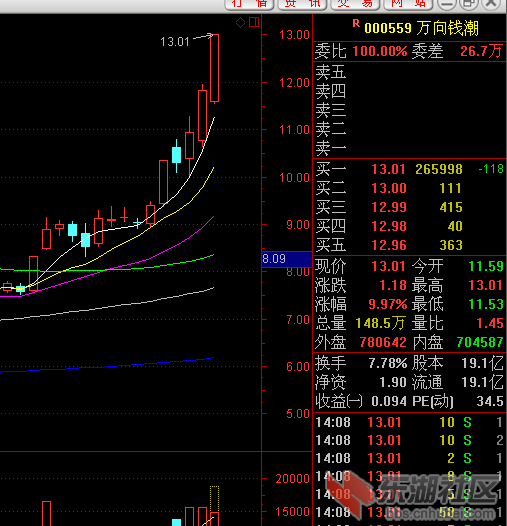The height and width of the screenshot is (526, 507).
Task: Click the restore window button
Action: 468,3
